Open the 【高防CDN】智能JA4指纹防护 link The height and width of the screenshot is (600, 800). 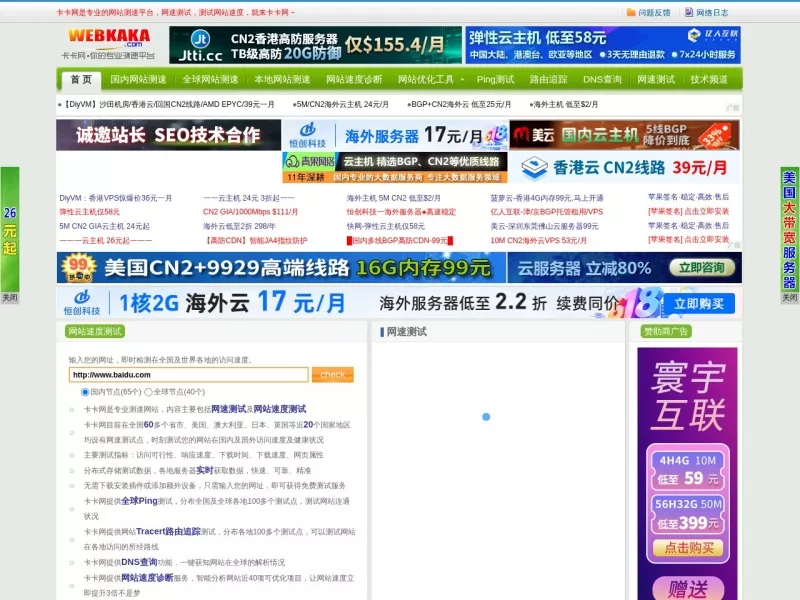click(256, 240)
